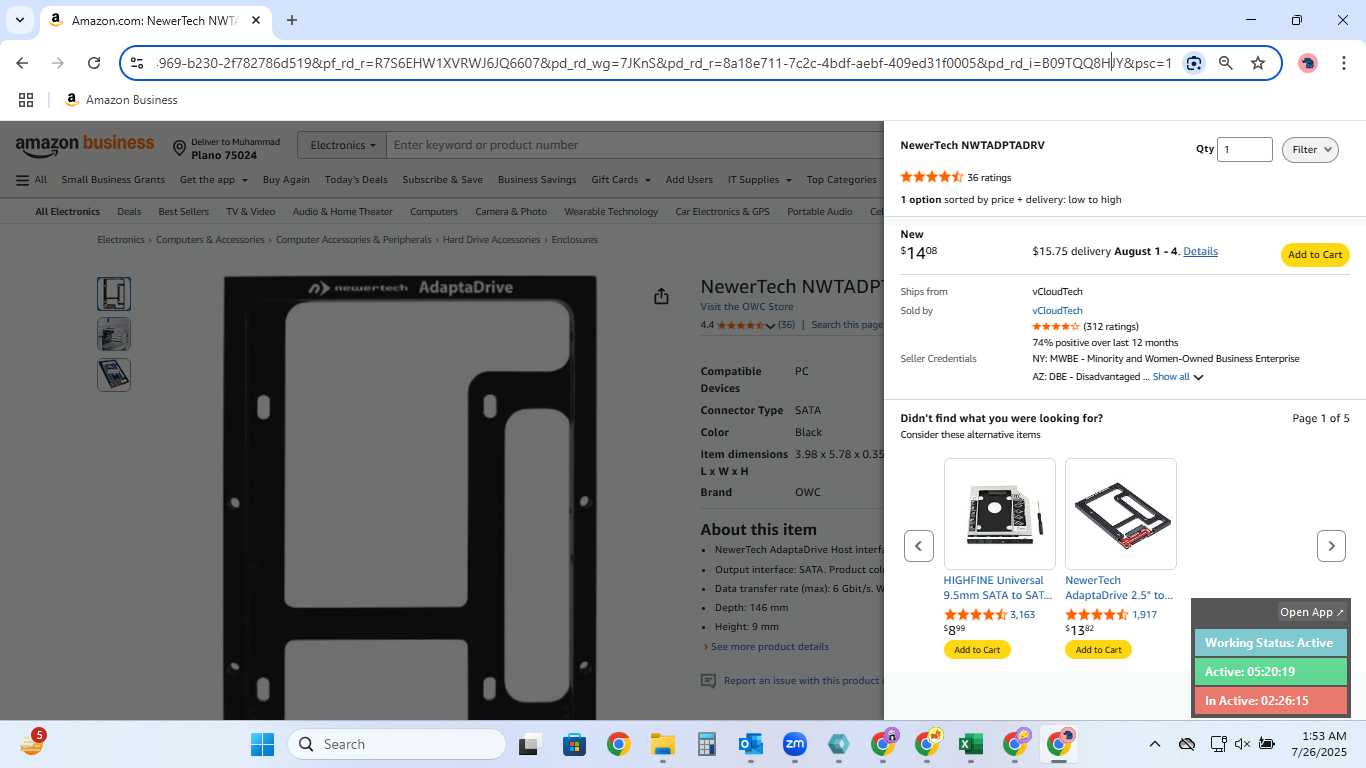Click the share icon beside product image
Viewport: 1366px width, 768px height.
tap(661, 296)
